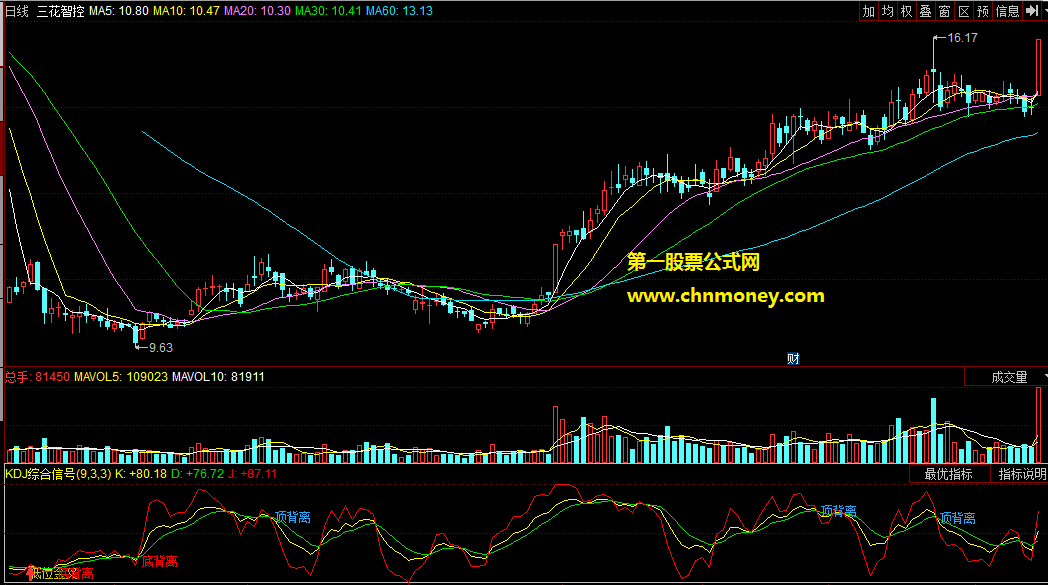
Task: Click the MA10: 10.47 value
Action: 186,11
